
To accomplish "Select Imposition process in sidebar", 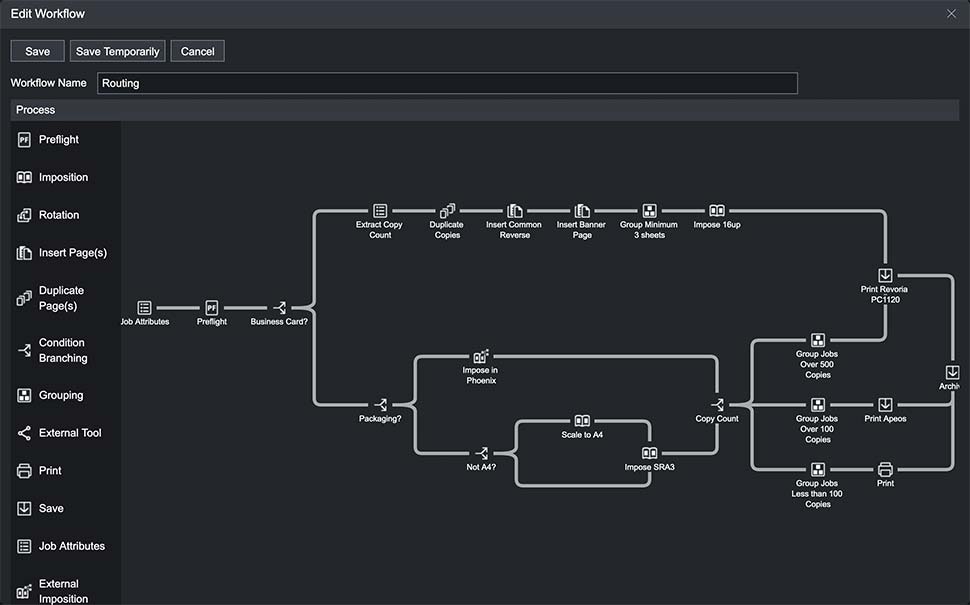I will click(53, 178).
